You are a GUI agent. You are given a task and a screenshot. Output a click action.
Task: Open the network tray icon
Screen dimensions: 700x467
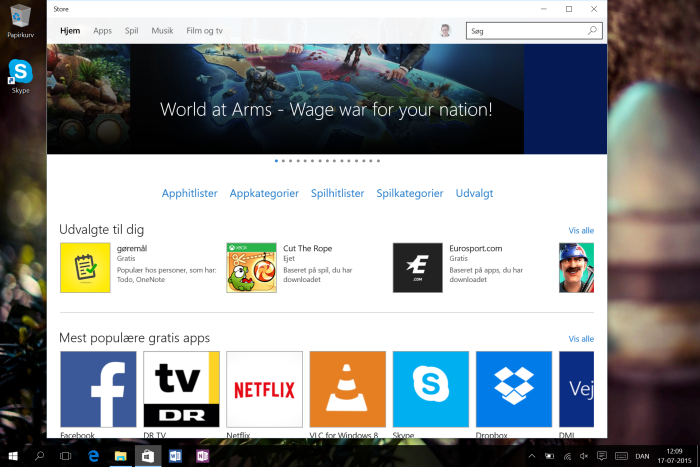point(567,456)
